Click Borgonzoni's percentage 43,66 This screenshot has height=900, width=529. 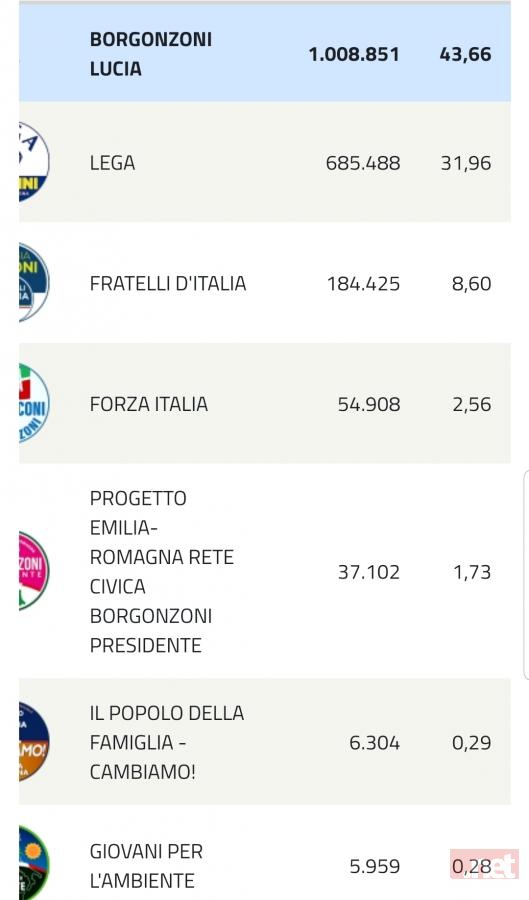point(465,54)
